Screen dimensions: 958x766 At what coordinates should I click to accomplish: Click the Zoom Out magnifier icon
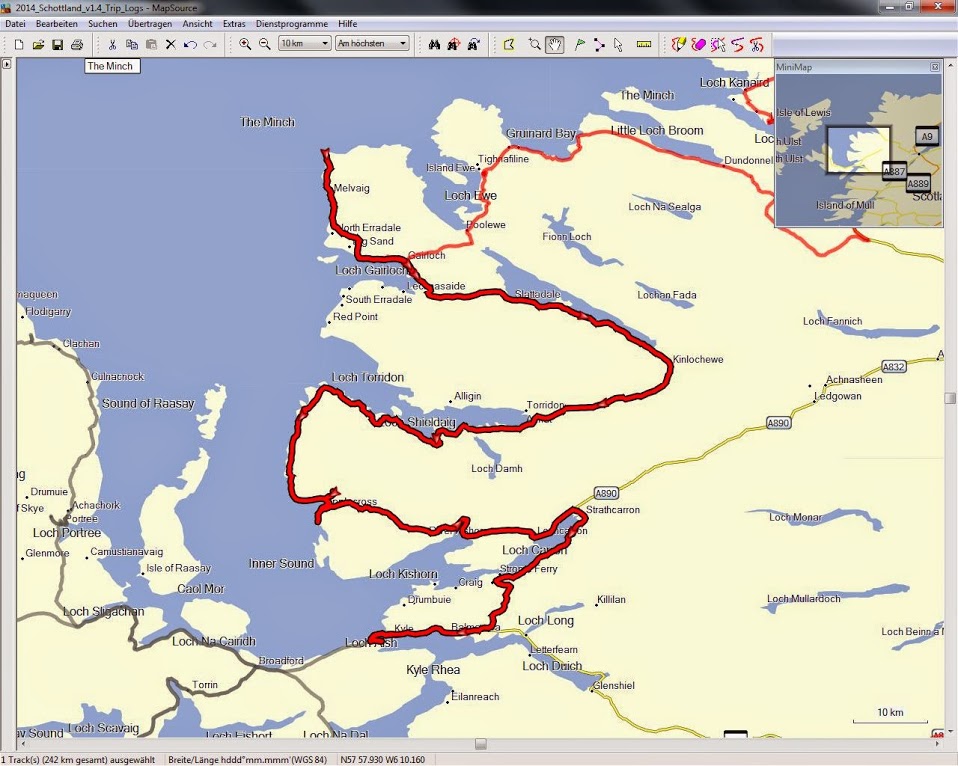click(x=265, y=44)
